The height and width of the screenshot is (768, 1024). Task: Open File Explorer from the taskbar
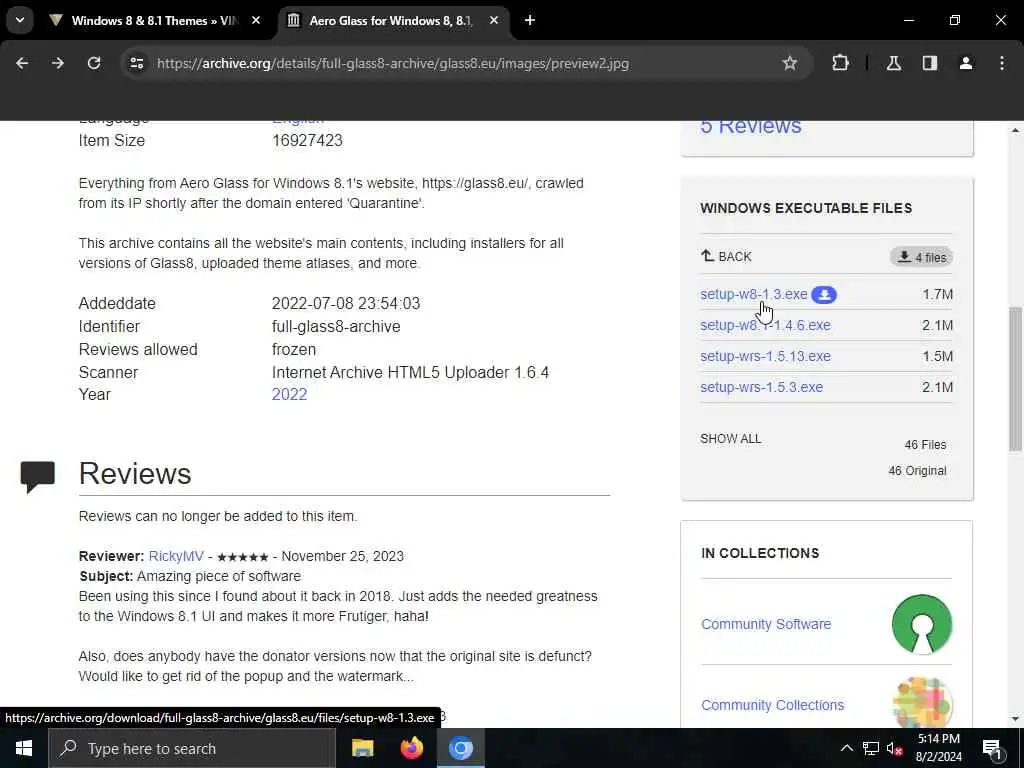(362, 748)
